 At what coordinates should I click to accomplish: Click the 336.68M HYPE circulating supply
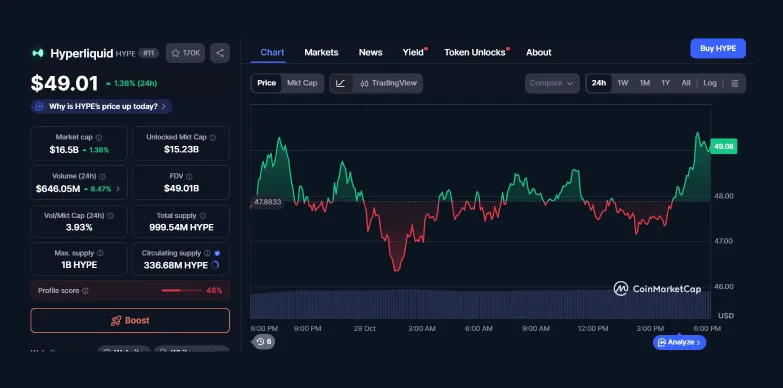(x=176, y=265)
